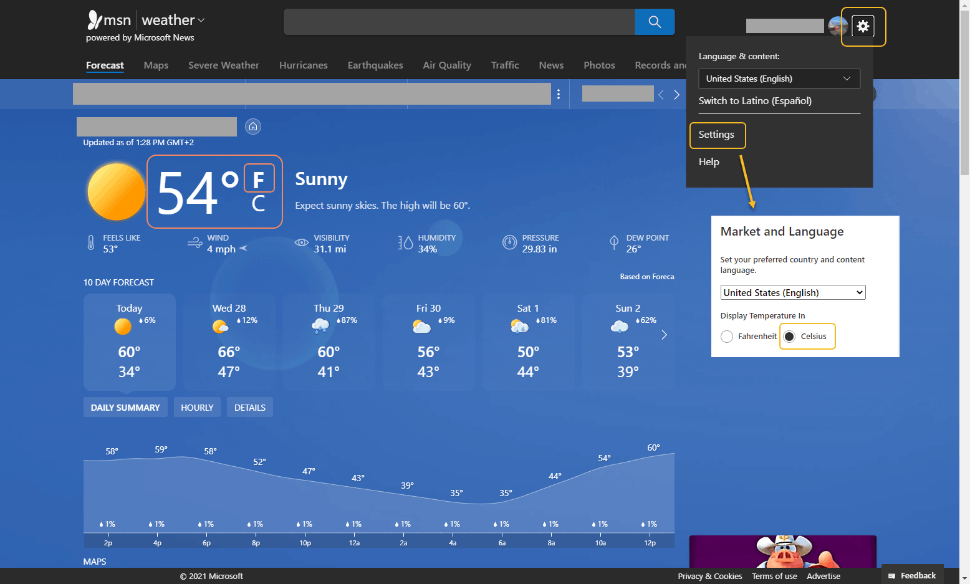The height and width of the screenshot is (584, 970).
Task: Click the blue search magnifier button
Action: point(655,22)
